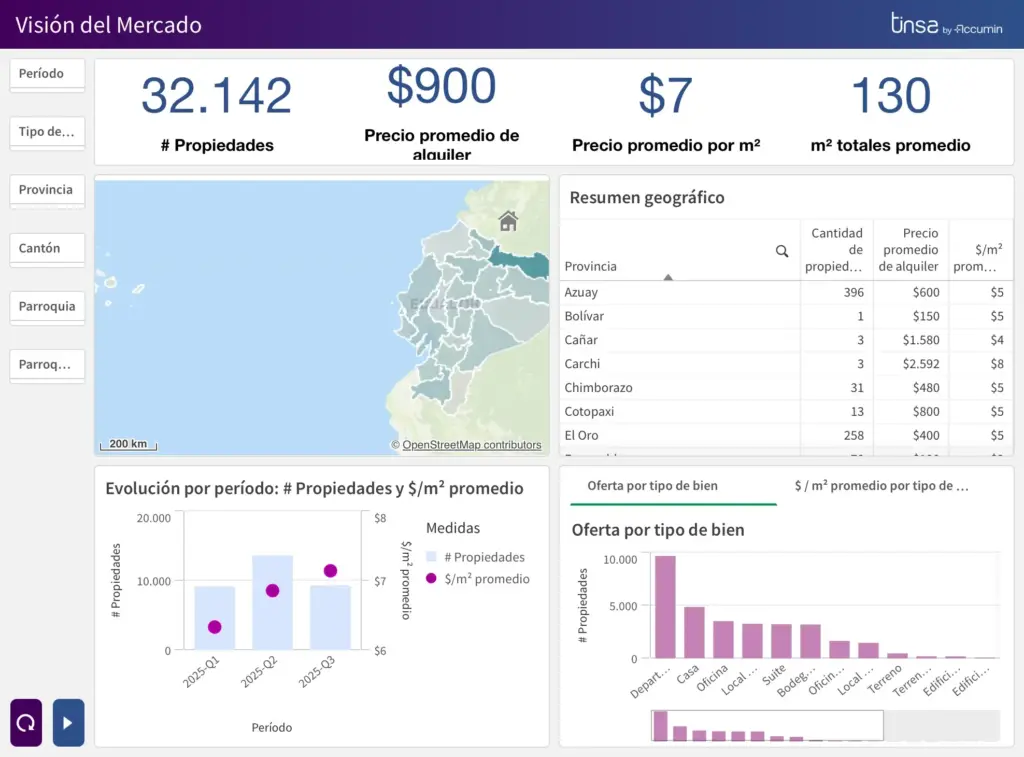1024x757 pixels.
Task: Click the search icon in Provincia column
Action: pos(782,251)
